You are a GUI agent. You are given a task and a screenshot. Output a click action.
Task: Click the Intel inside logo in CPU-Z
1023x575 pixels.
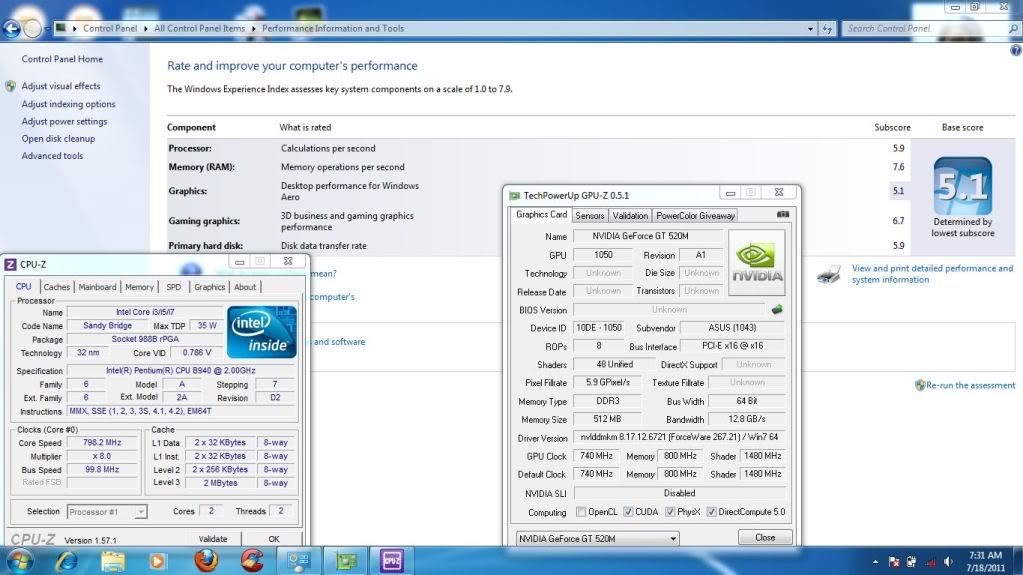click(262, 332)
